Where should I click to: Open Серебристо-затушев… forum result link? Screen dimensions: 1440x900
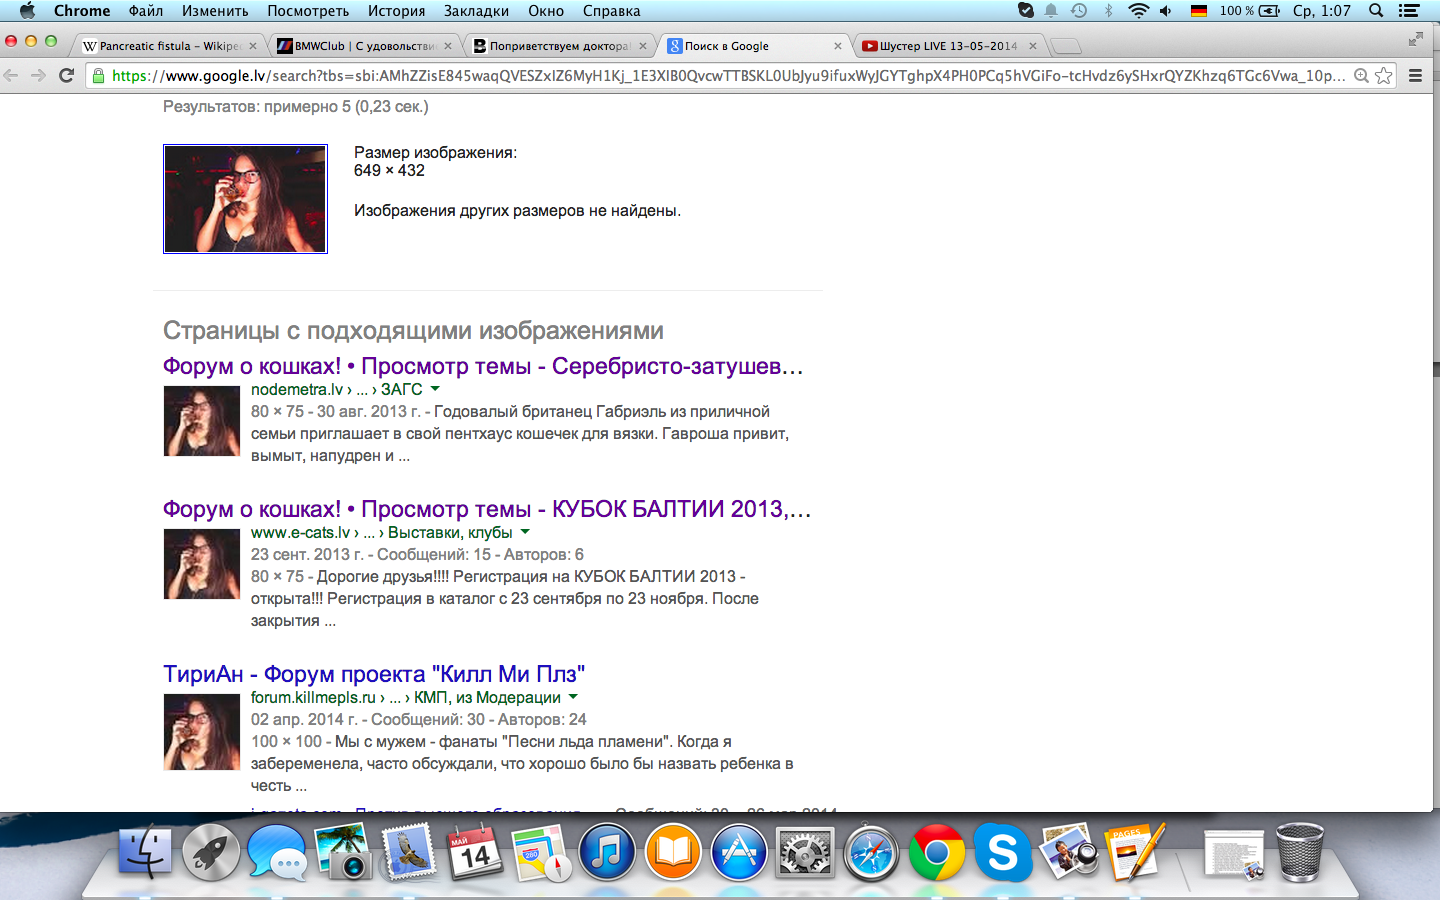click(x=483, y=366)
